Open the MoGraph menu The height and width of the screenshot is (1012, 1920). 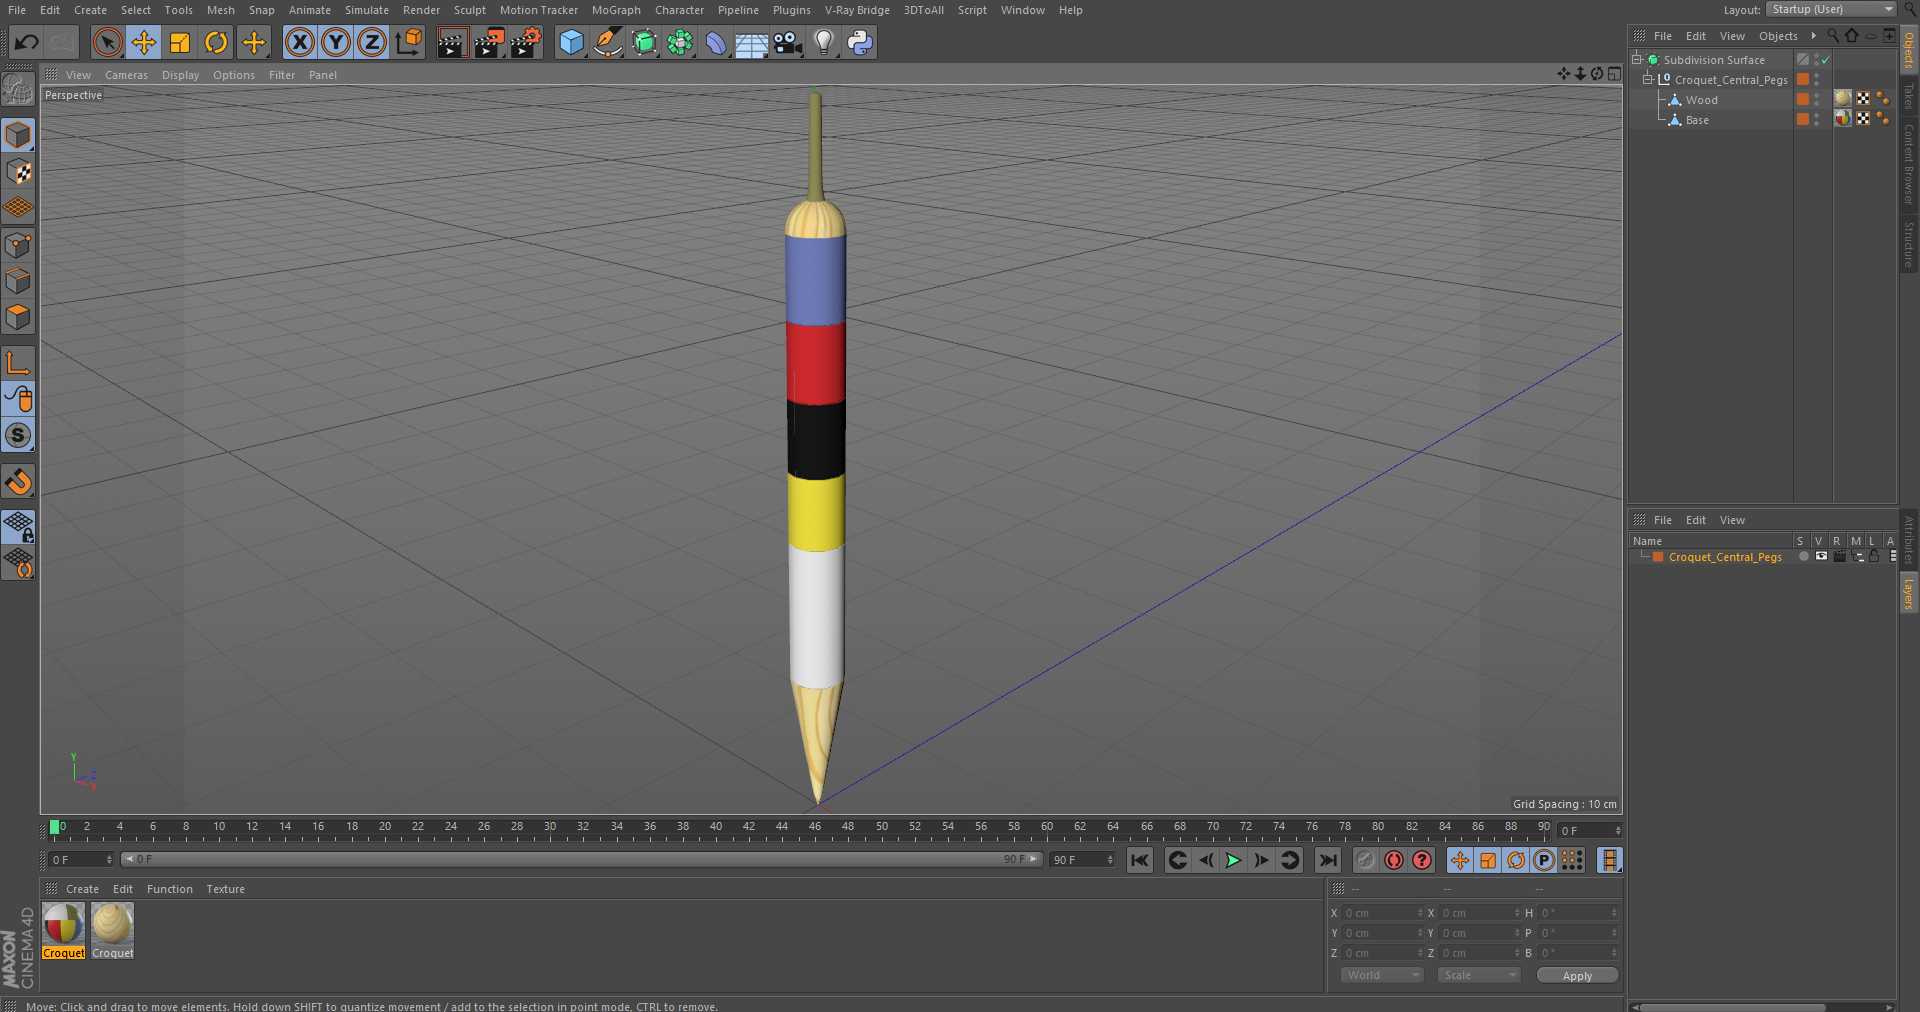point(616,10)
